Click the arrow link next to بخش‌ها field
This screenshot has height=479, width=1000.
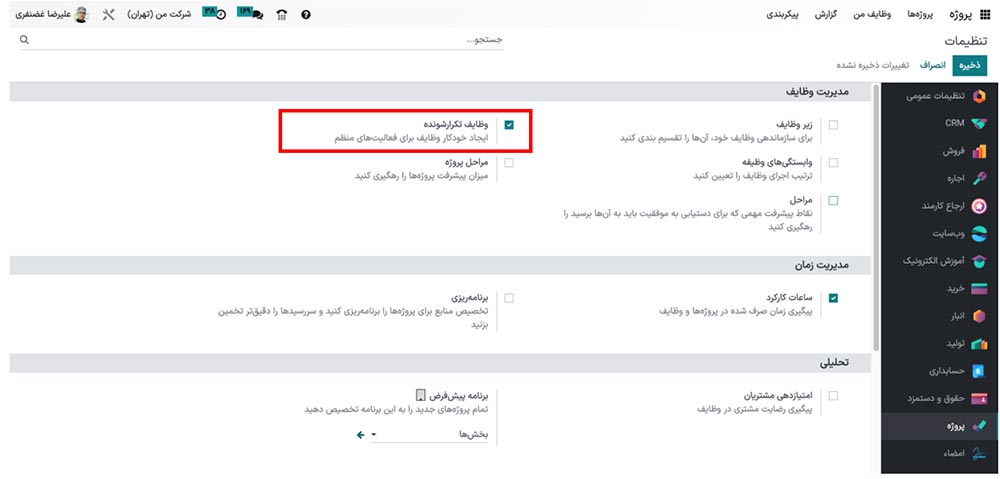[360, 434]
